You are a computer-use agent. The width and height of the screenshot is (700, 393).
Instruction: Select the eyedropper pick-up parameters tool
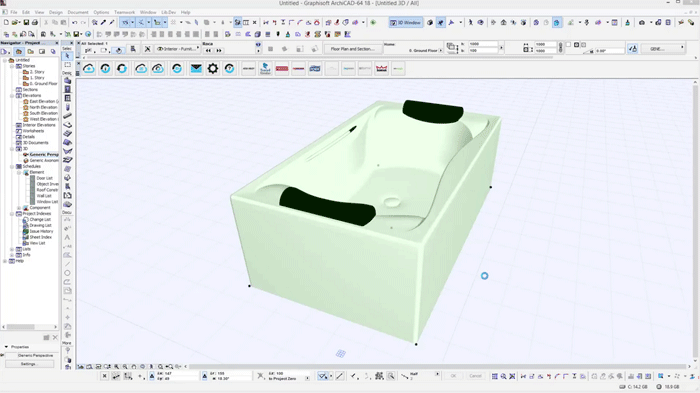[103, 22]
